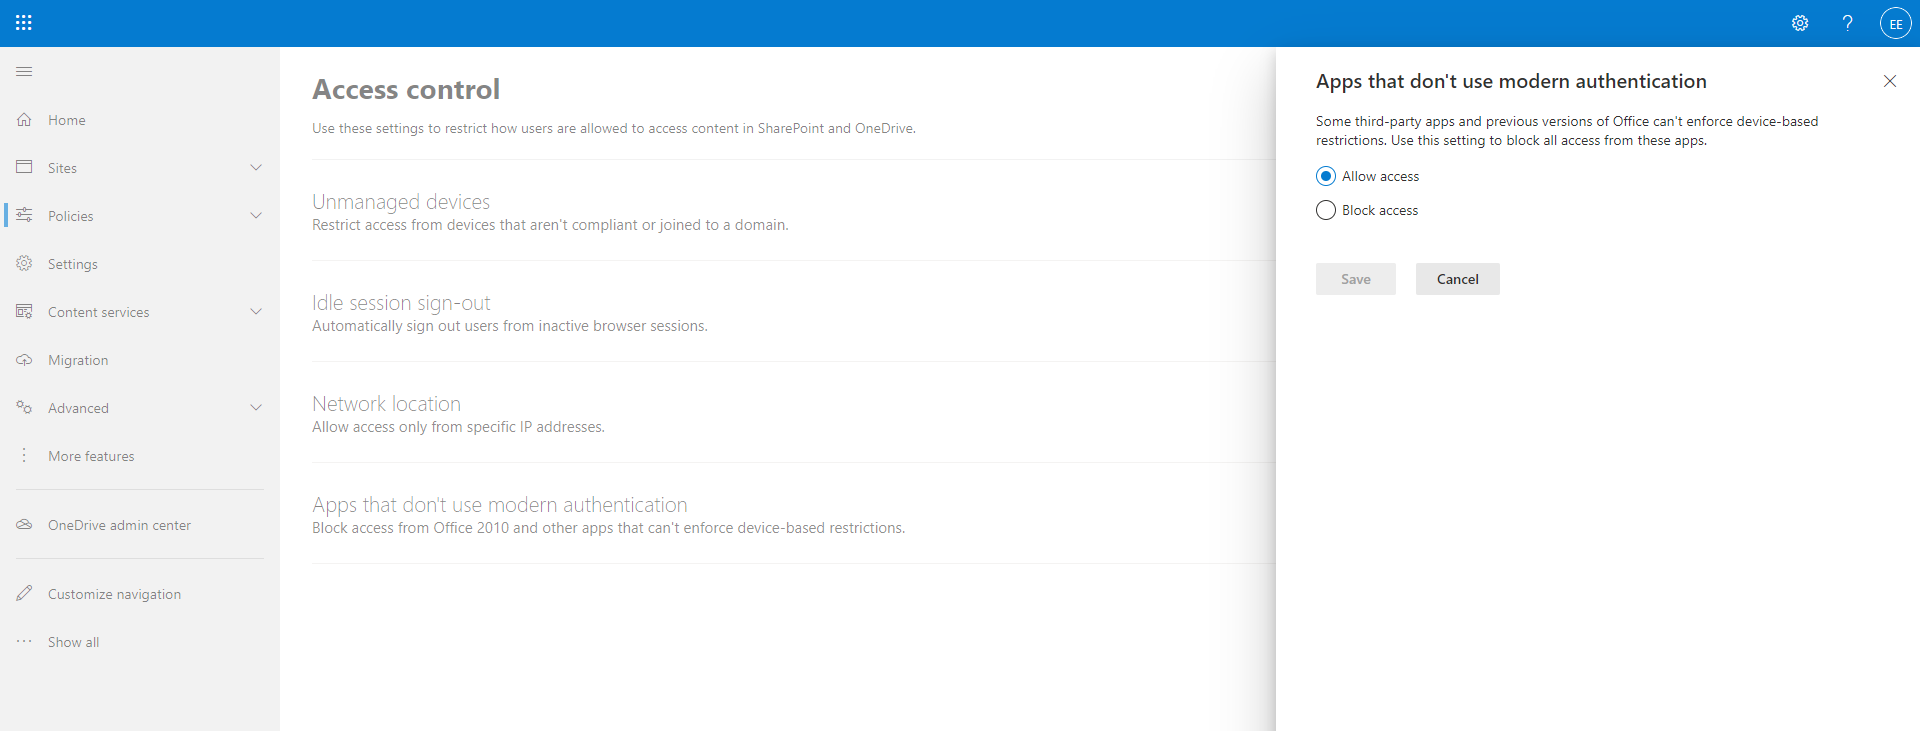Expand the Policies navigation chevron
1920x731 pixels.
256,216
